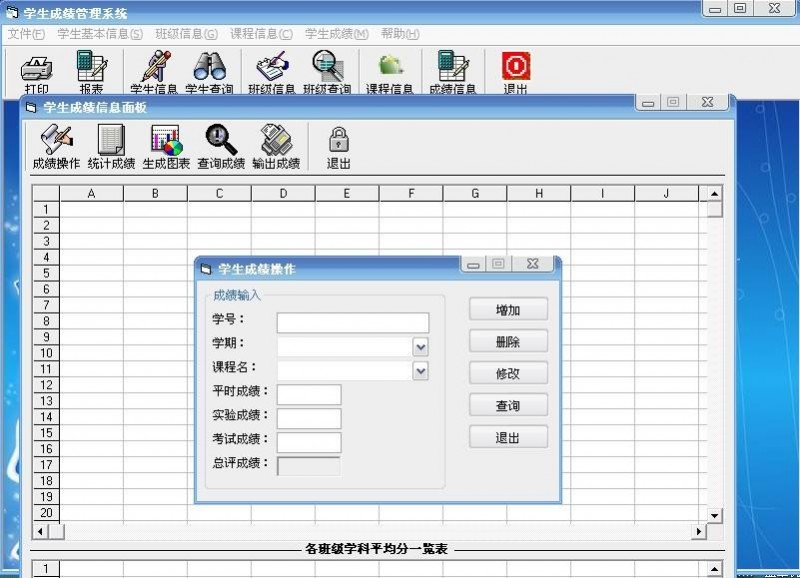Open the 学生查询 binoculars icon
Viewport: 800px width, 578px height.
pyautogui.click(x=209, y=70)
